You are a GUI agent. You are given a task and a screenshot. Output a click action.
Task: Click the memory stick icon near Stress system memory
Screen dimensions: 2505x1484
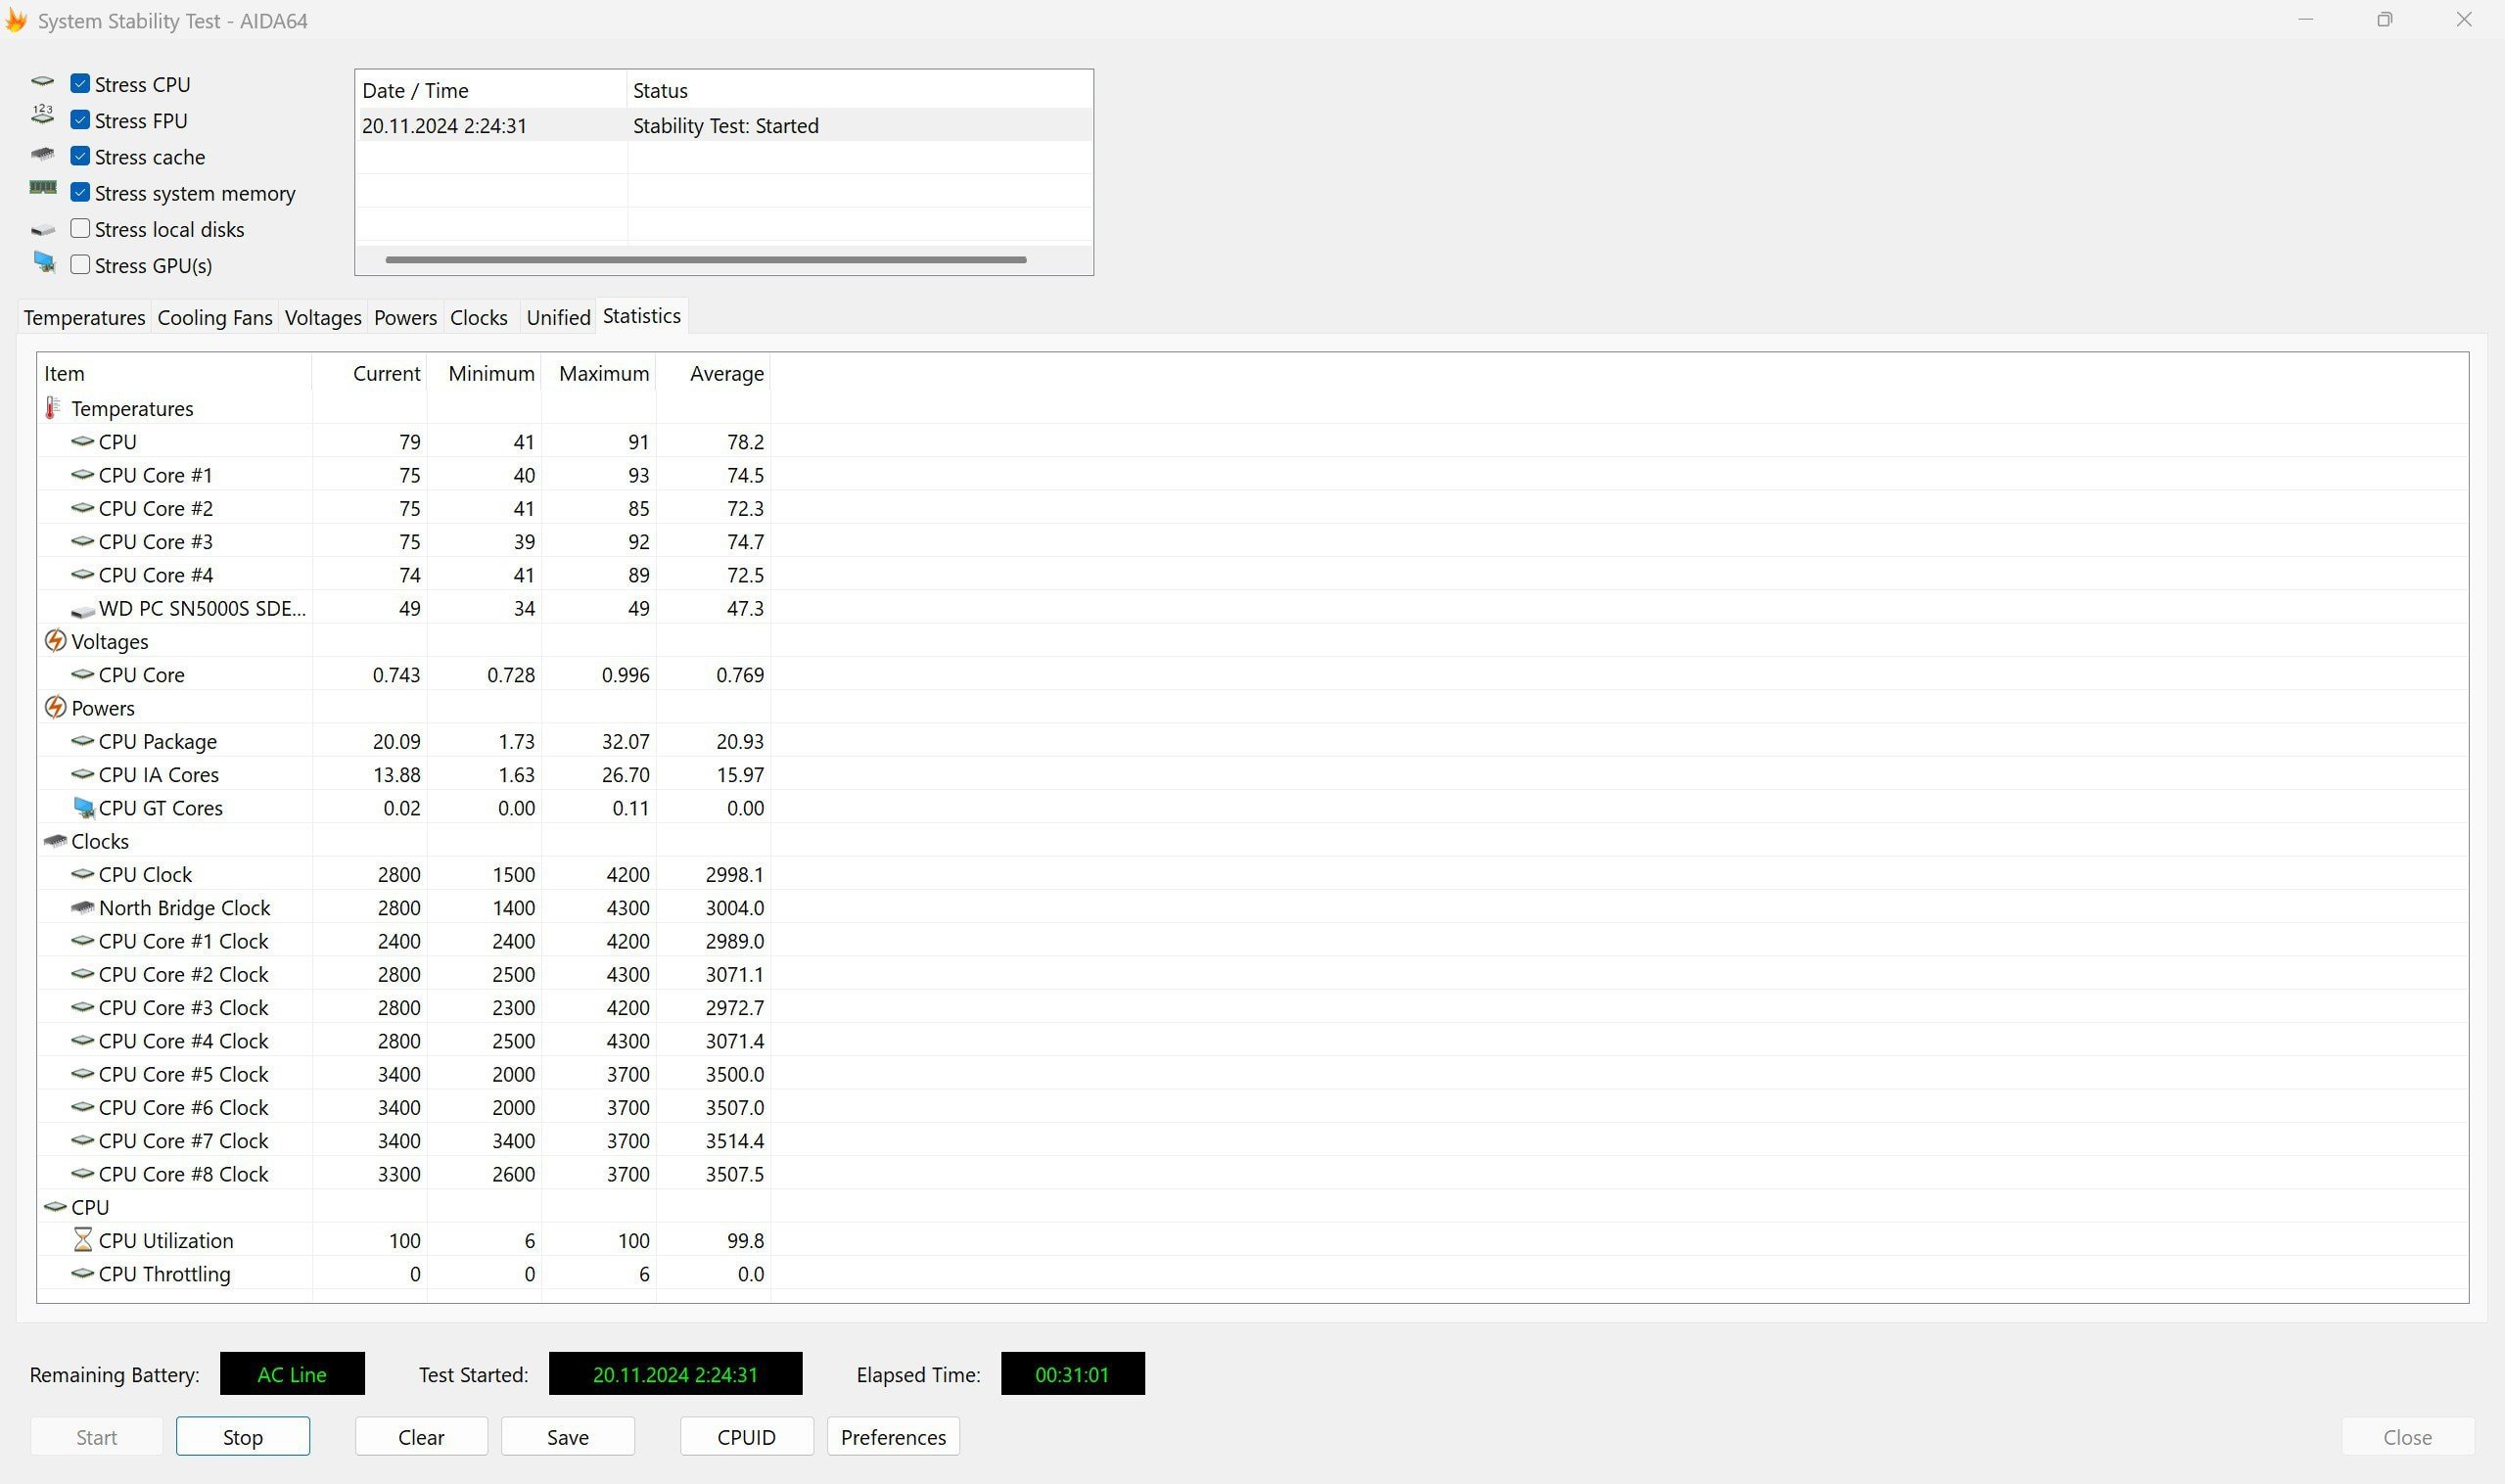tap(43, 188)
